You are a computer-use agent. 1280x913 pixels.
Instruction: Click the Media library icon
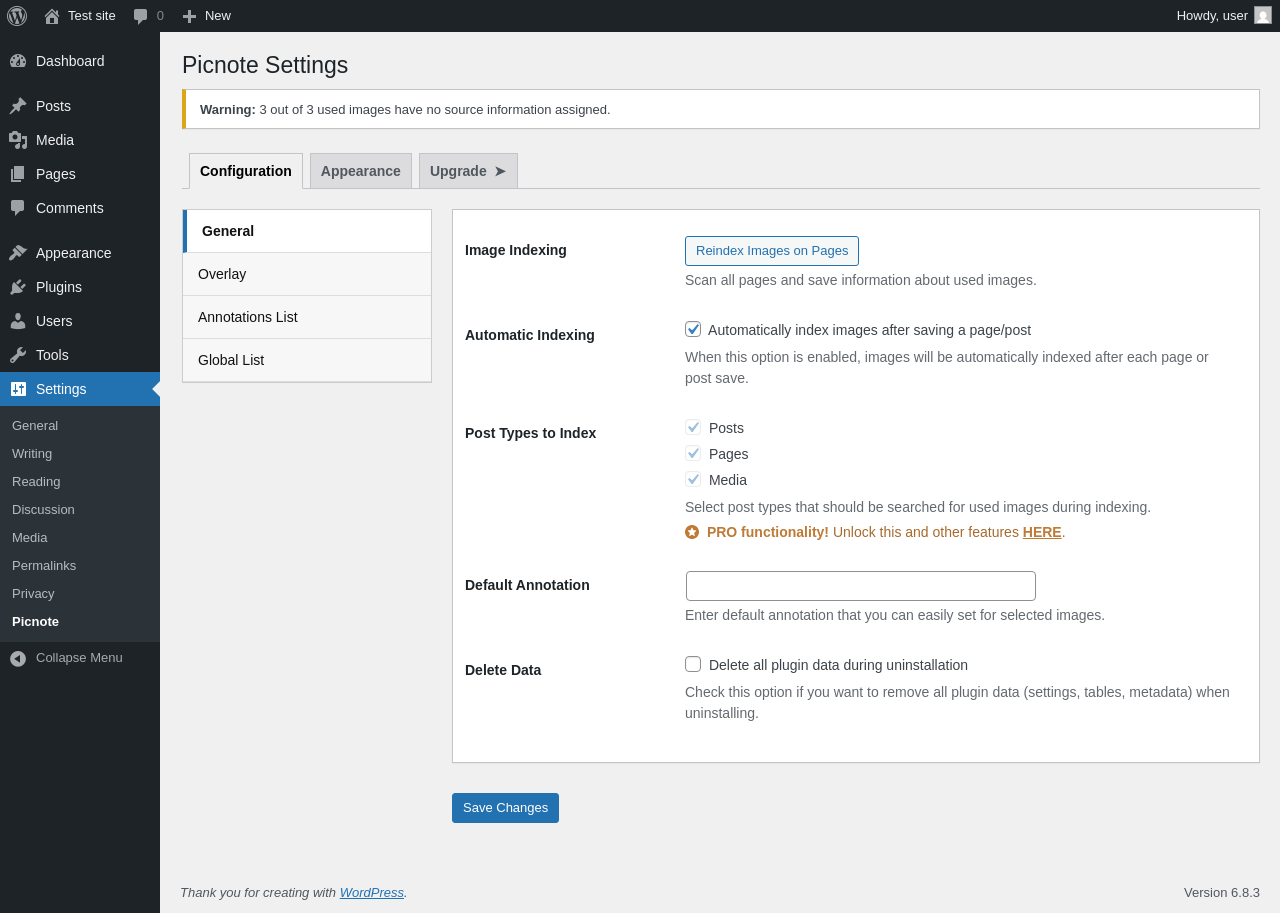[18, 140]
